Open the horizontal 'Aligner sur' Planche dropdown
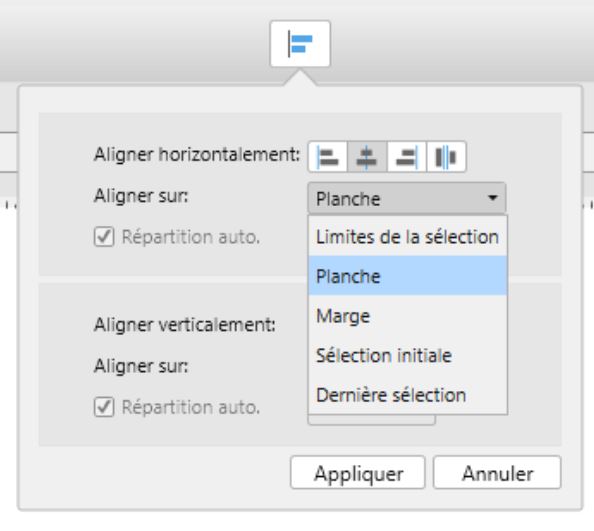Image resolution: width=594 pixels, height=531 pixels. (407, 198)
